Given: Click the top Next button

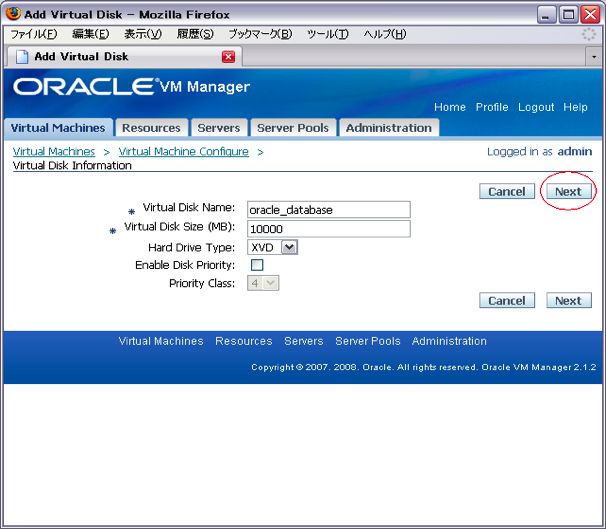Looking at the screenshot, I should 569,191.
